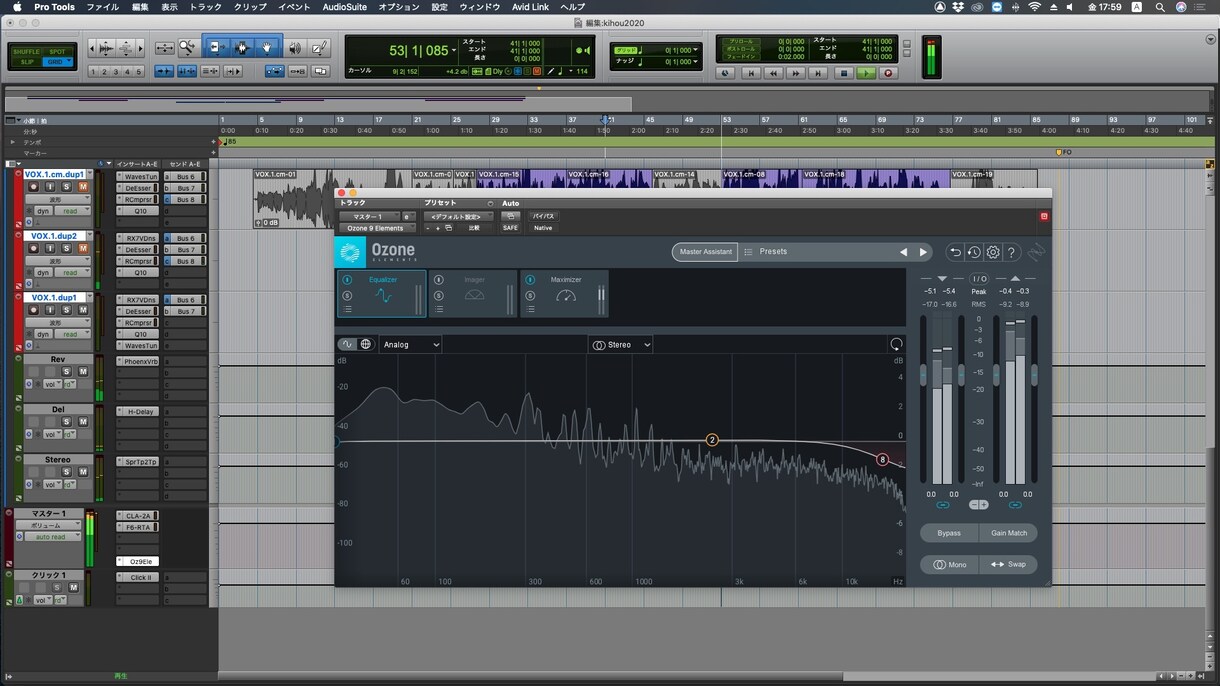The image size is (1220, 686).
Task: Open the ファイル menu
Action: tap(102, 7)
